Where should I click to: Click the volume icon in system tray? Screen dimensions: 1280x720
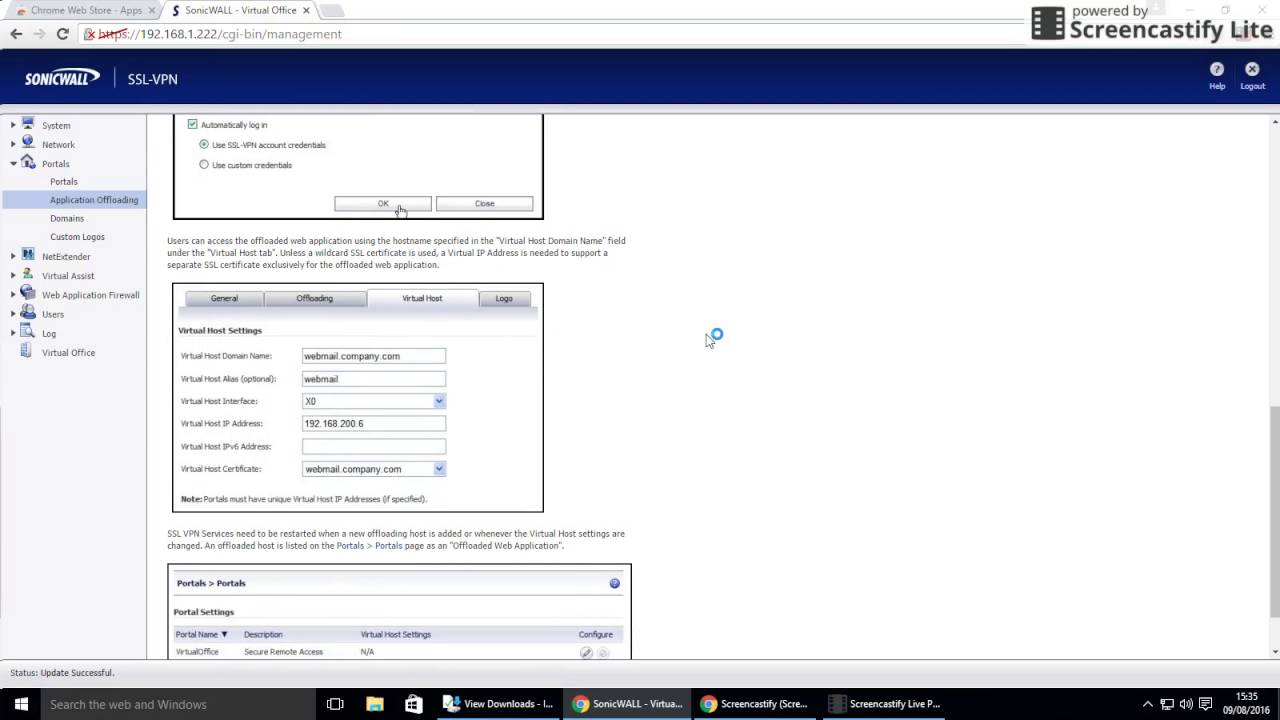click(1186, 704)
